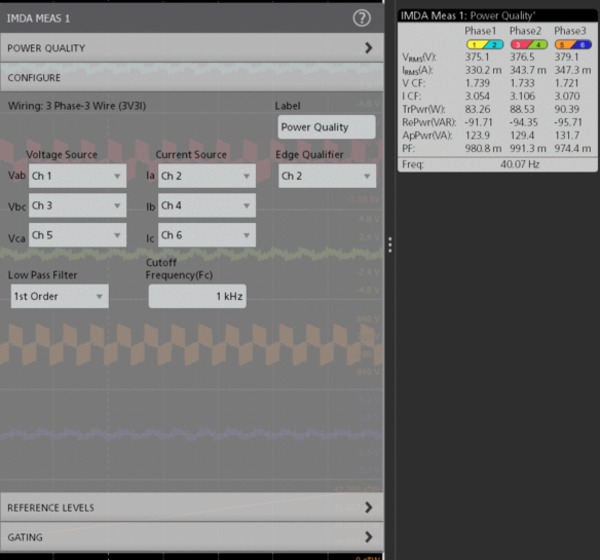Expand the Gating section

(x=192, y=537)
